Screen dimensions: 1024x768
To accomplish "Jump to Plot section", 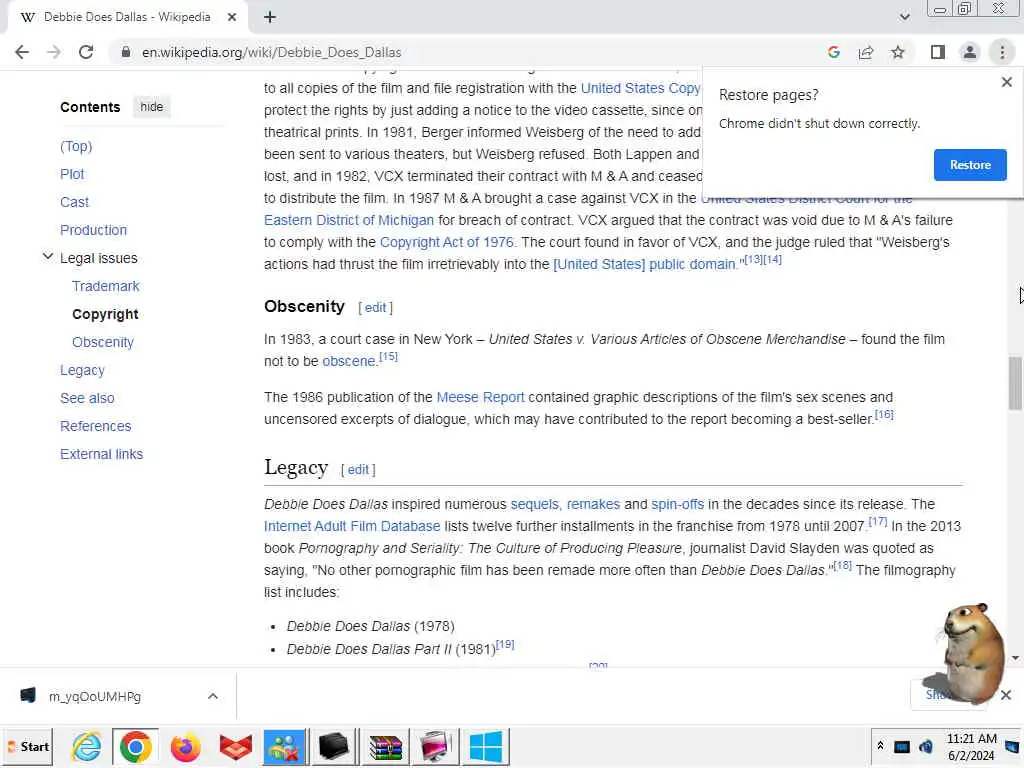I will tap(72, 174).
